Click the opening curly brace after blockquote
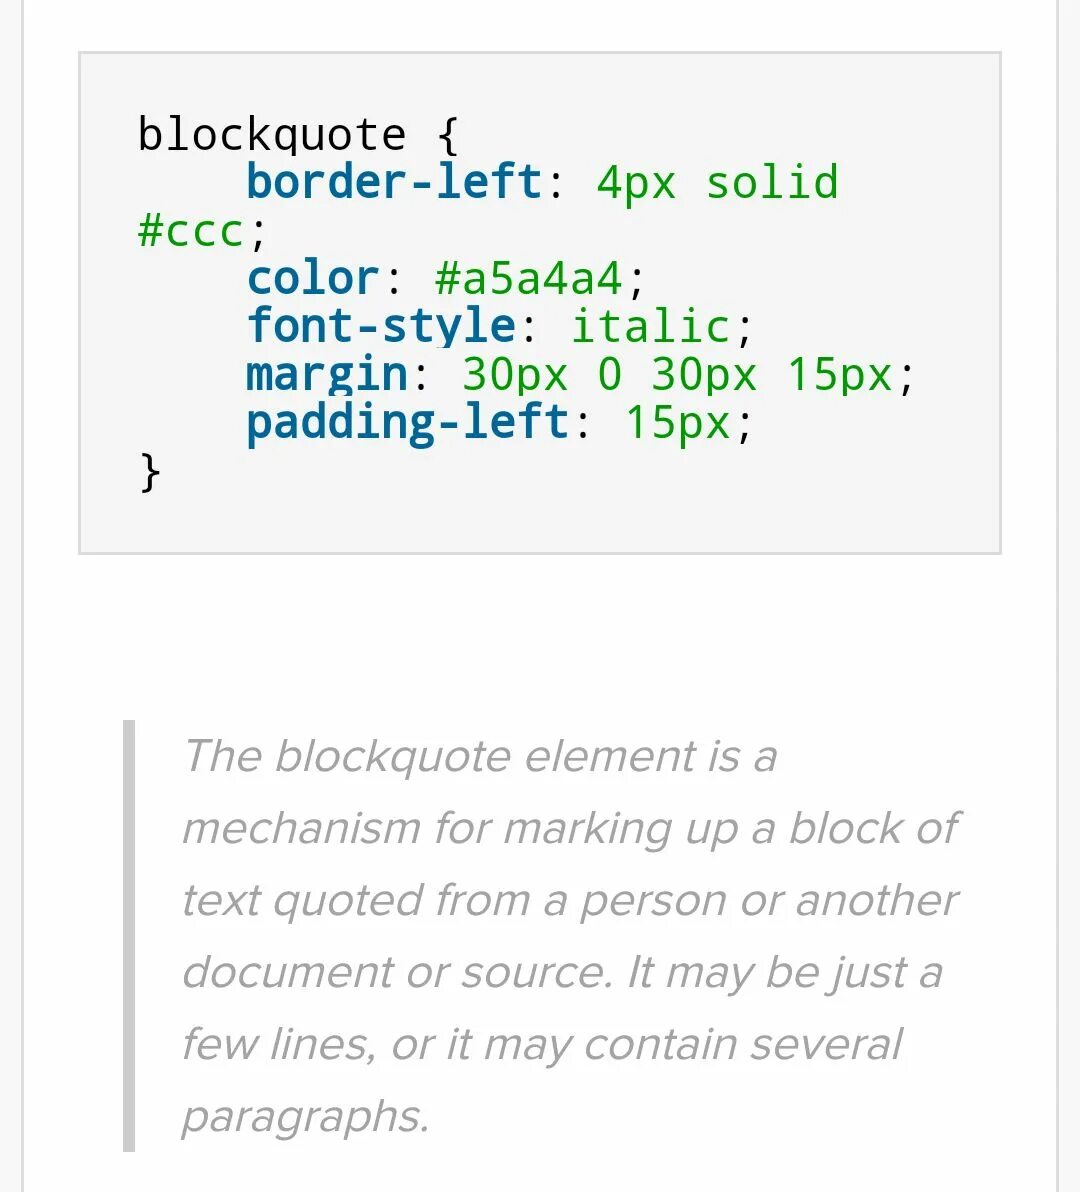 (x=448, y=135)
